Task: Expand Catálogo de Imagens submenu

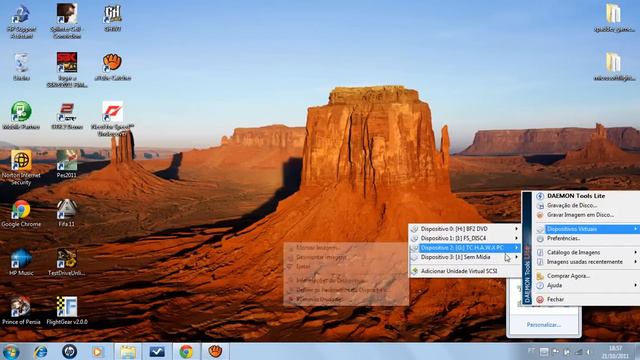Action: 587,252
